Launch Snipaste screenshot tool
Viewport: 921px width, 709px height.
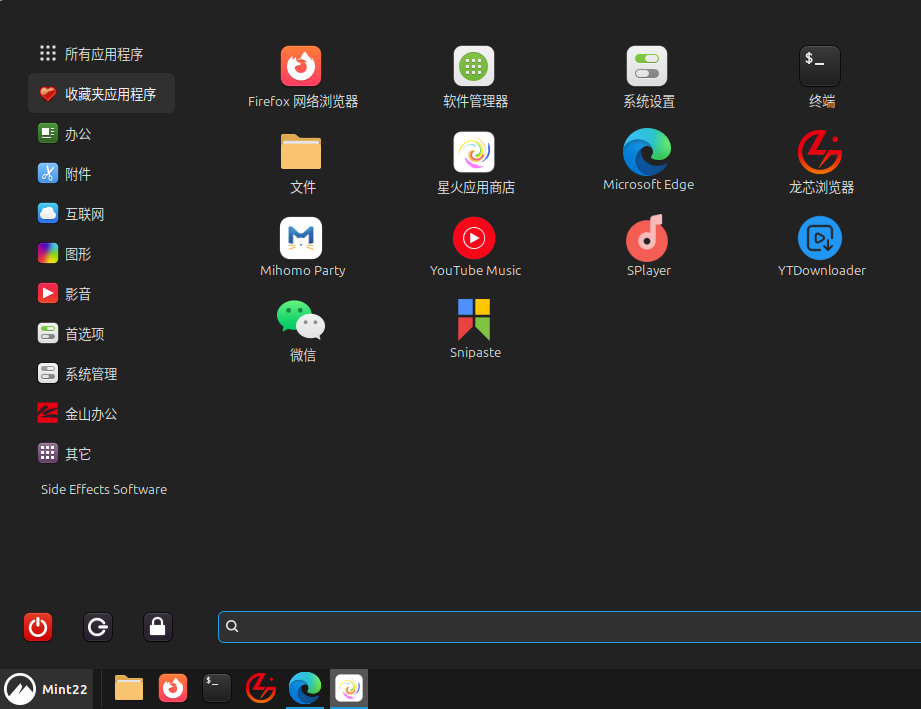475,329
